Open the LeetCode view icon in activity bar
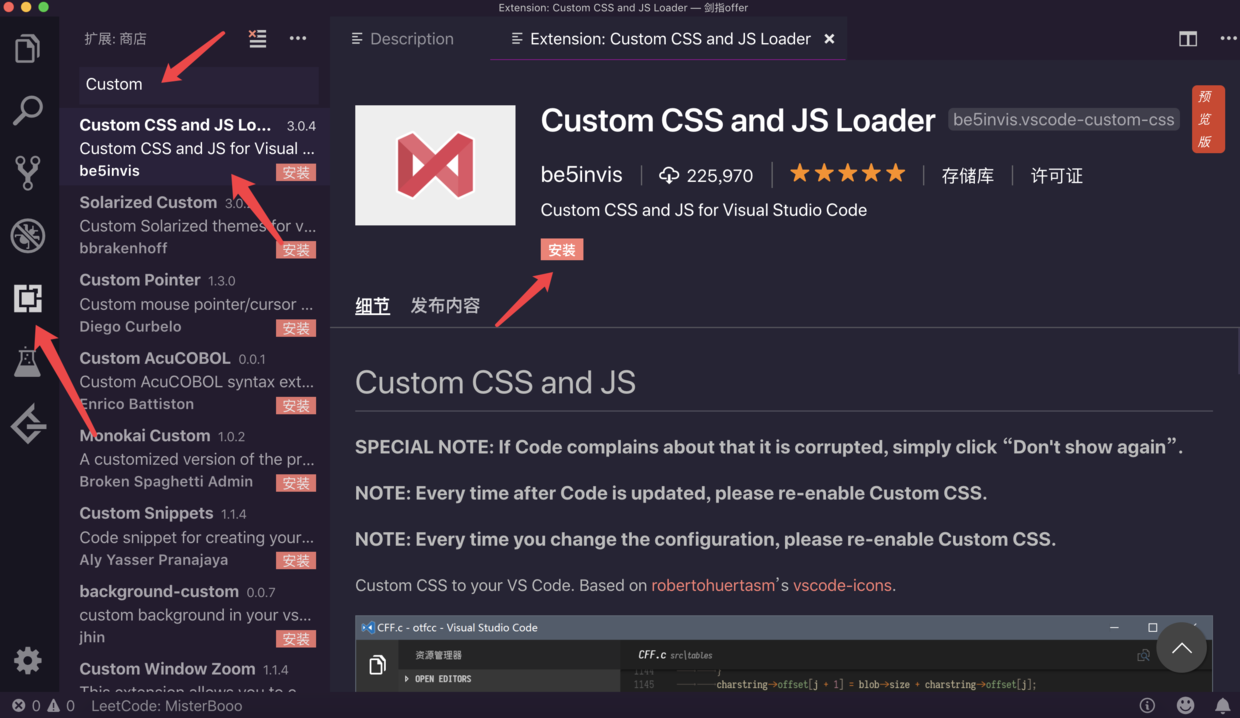The width and height of the screenshot is (1240, 718). point(28,425)
